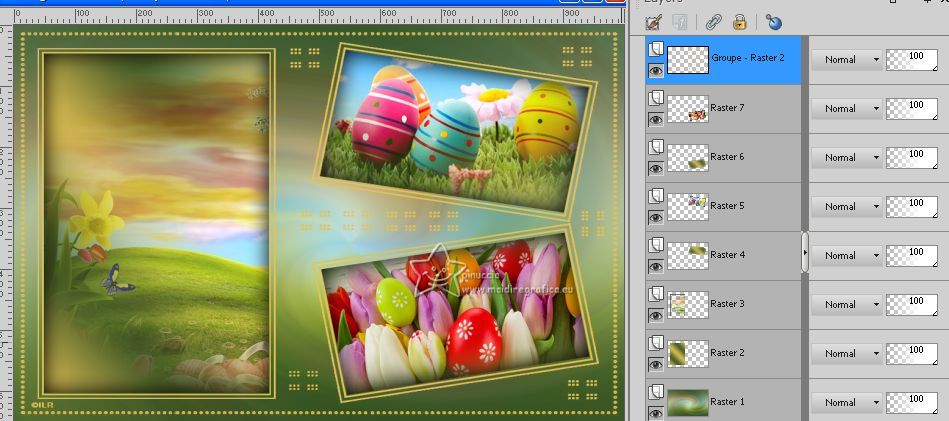Click the Raster 6 layer thumbnail
The image size is (949, 421).
click(x=688, y=158)
